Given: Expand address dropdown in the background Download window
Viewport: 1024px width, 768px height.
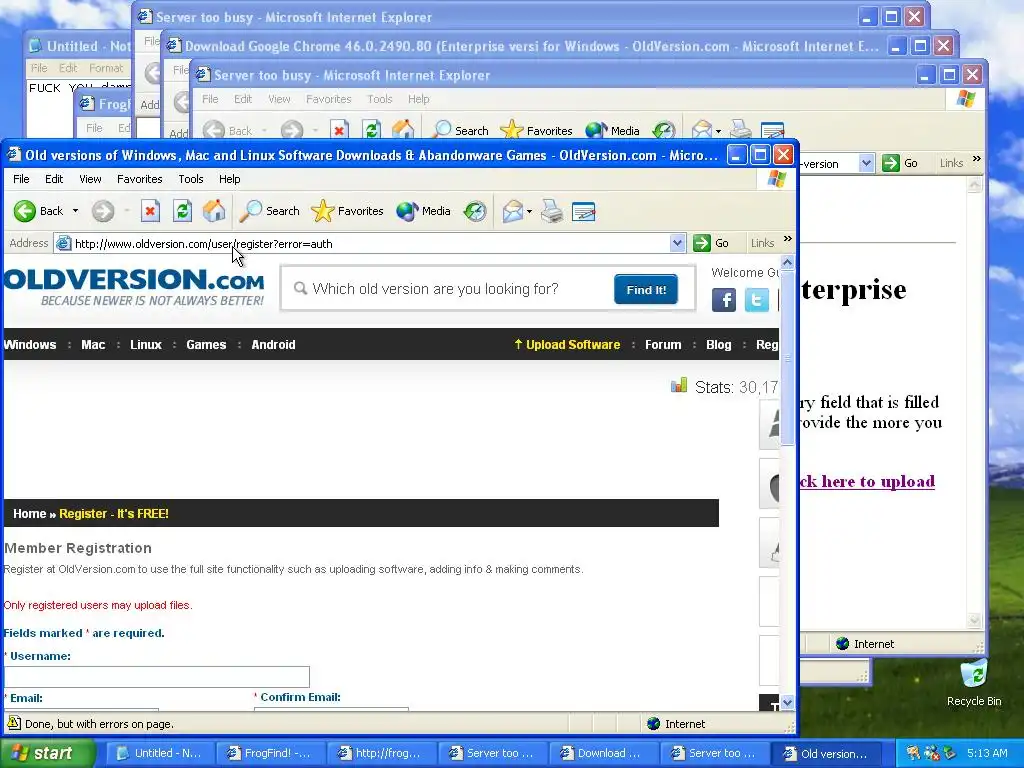Looking at the screenshot, I should [866, 163].
